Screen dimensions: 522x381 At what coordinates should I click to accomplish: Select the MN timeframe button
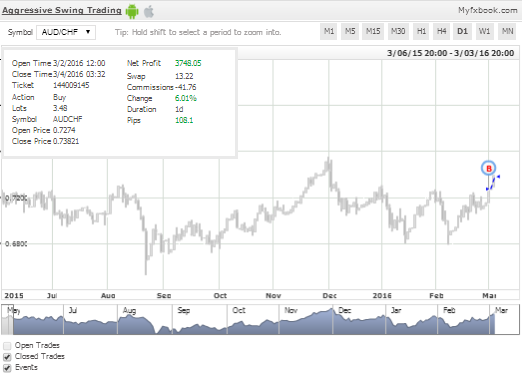pos(507,32)
